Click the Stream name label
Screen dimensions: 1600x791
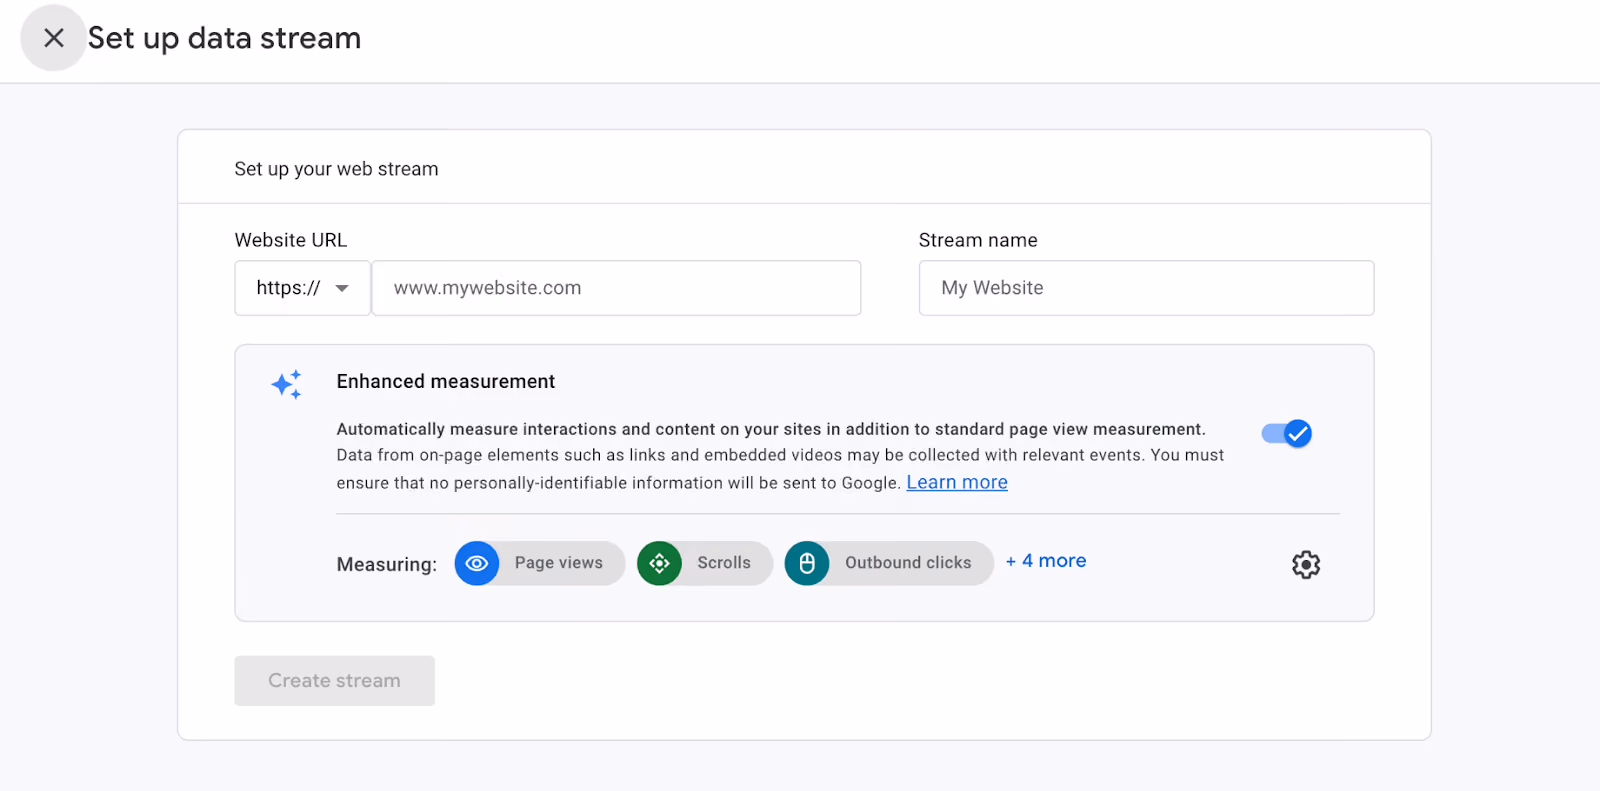tap(978, 240)
